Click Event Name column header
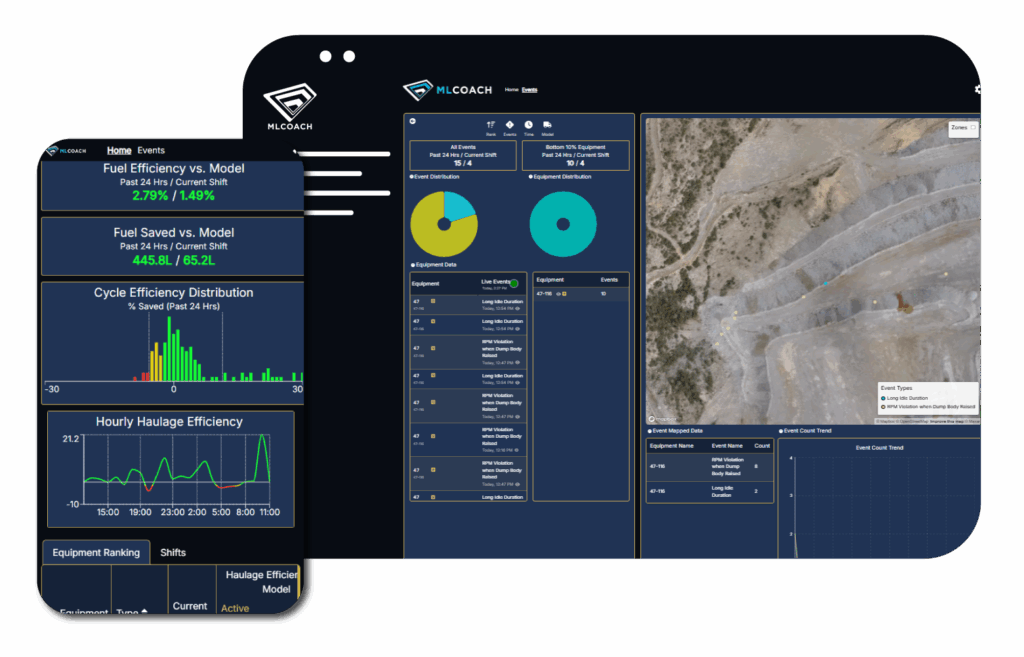 727,446
